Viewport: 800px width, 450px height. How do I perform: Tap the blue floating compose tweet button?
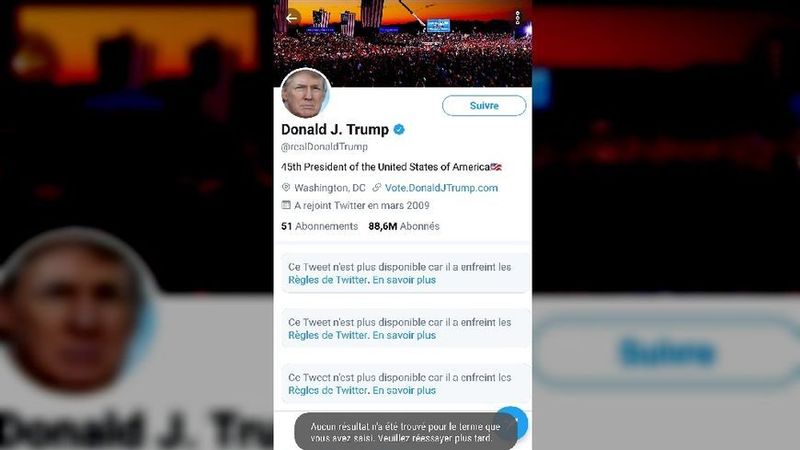pyautogui.click(x=514, y=421)
